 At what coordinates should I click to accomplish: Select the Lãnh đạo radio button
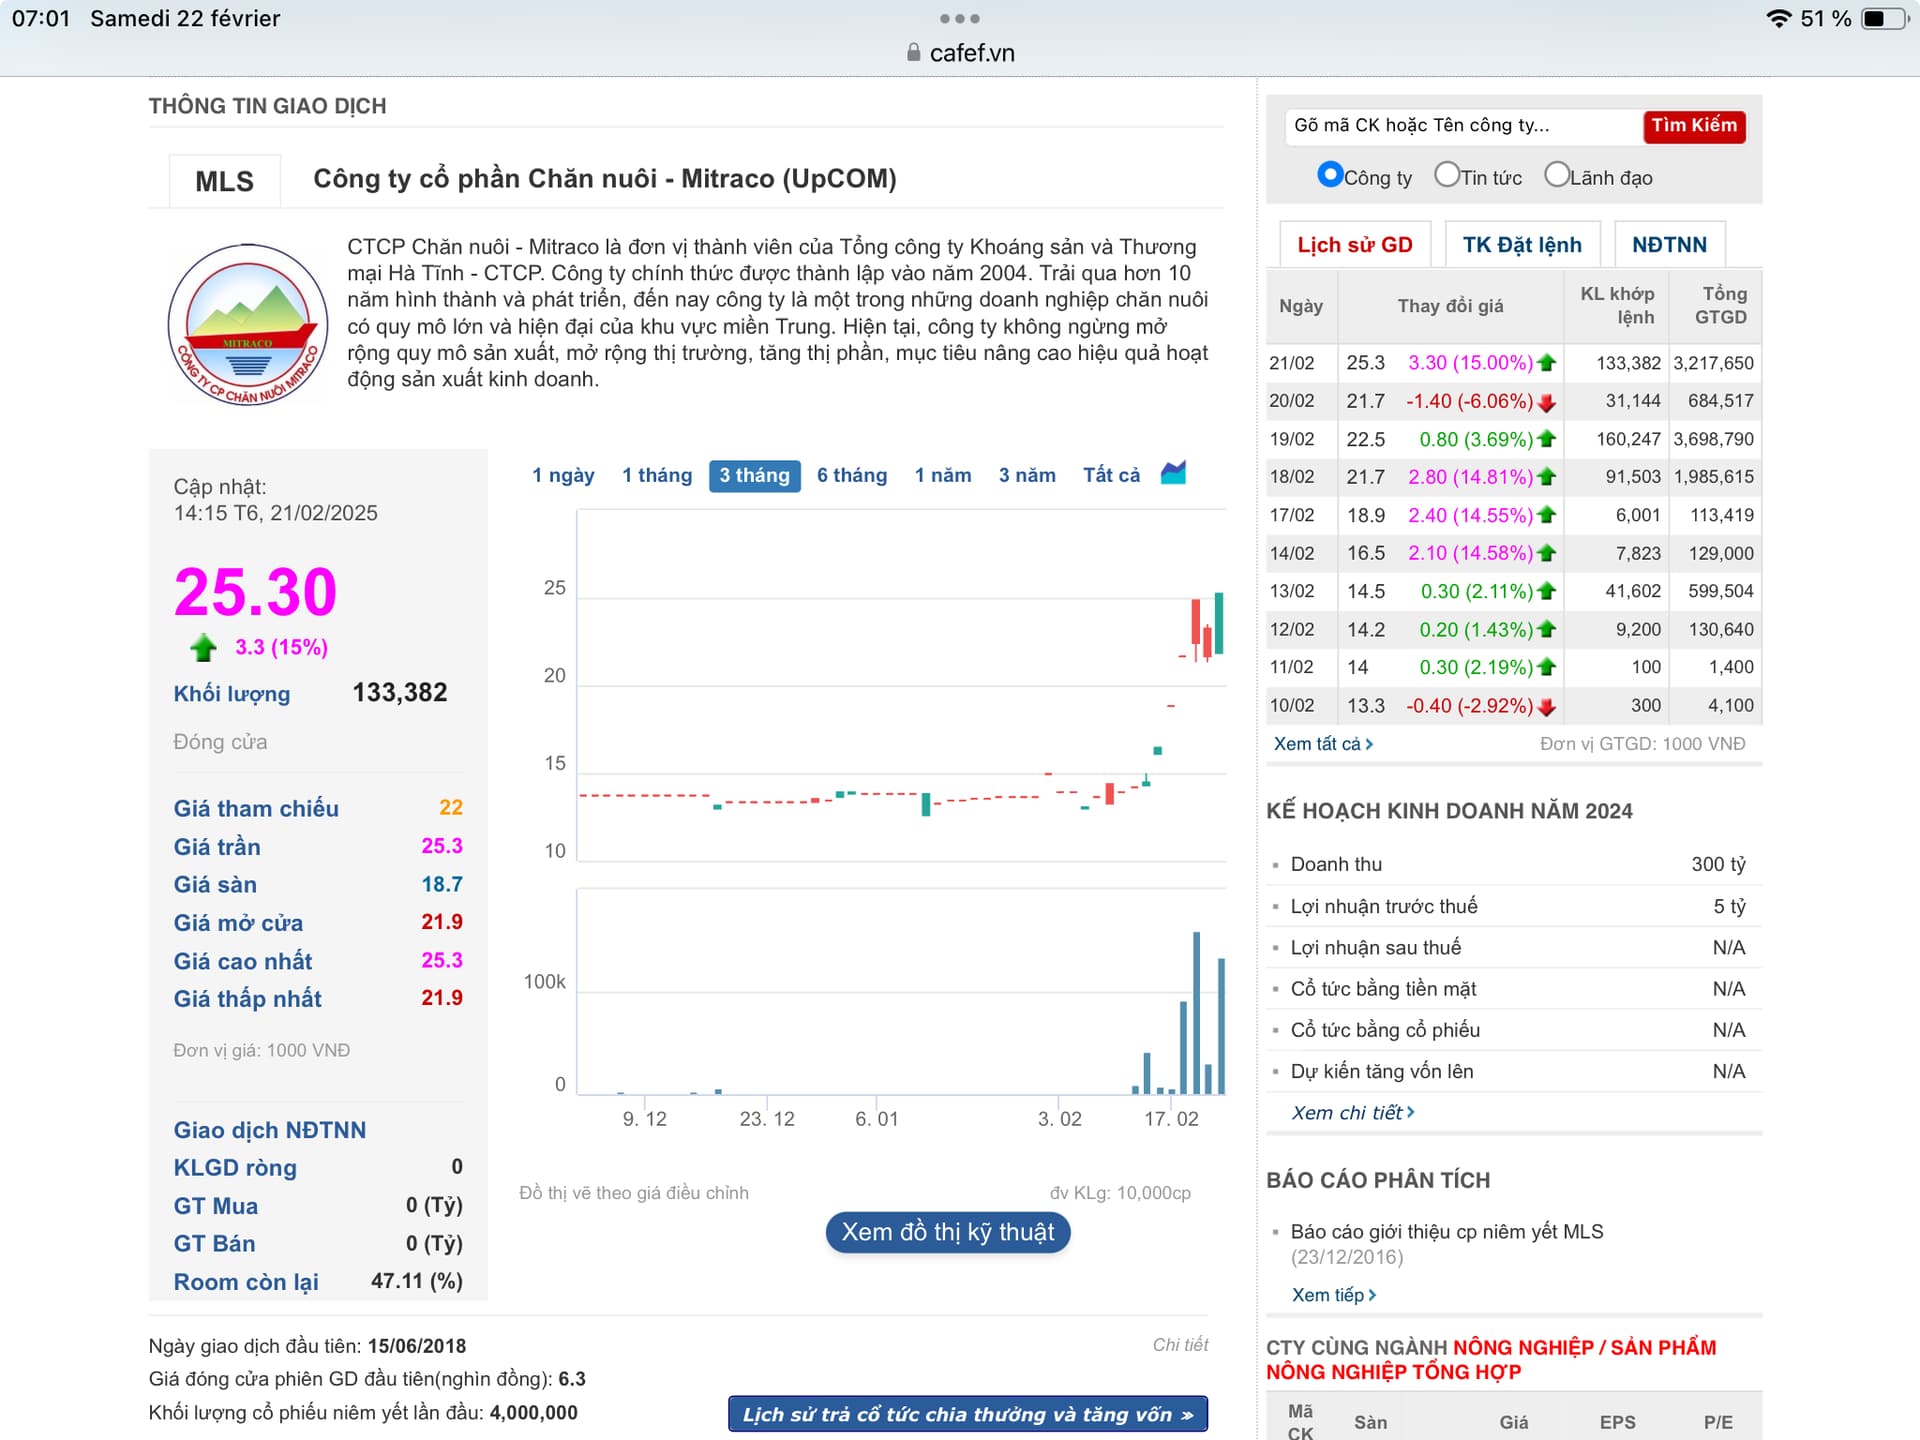[x=1556, y=175]
